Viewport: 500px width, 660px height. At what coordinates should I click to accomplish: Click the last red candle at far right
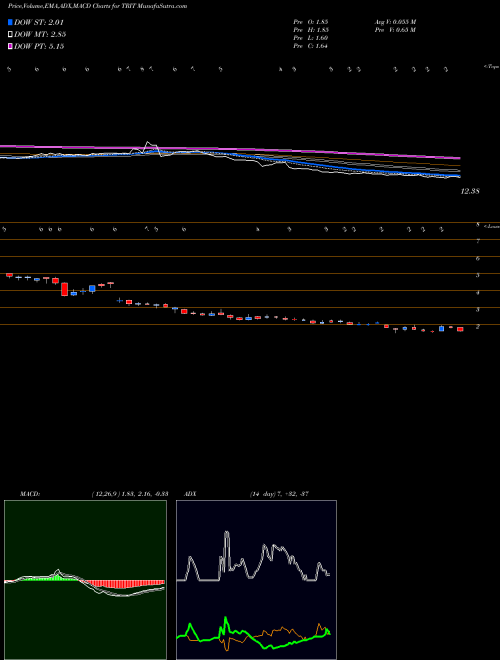click(x=460, y=329)
